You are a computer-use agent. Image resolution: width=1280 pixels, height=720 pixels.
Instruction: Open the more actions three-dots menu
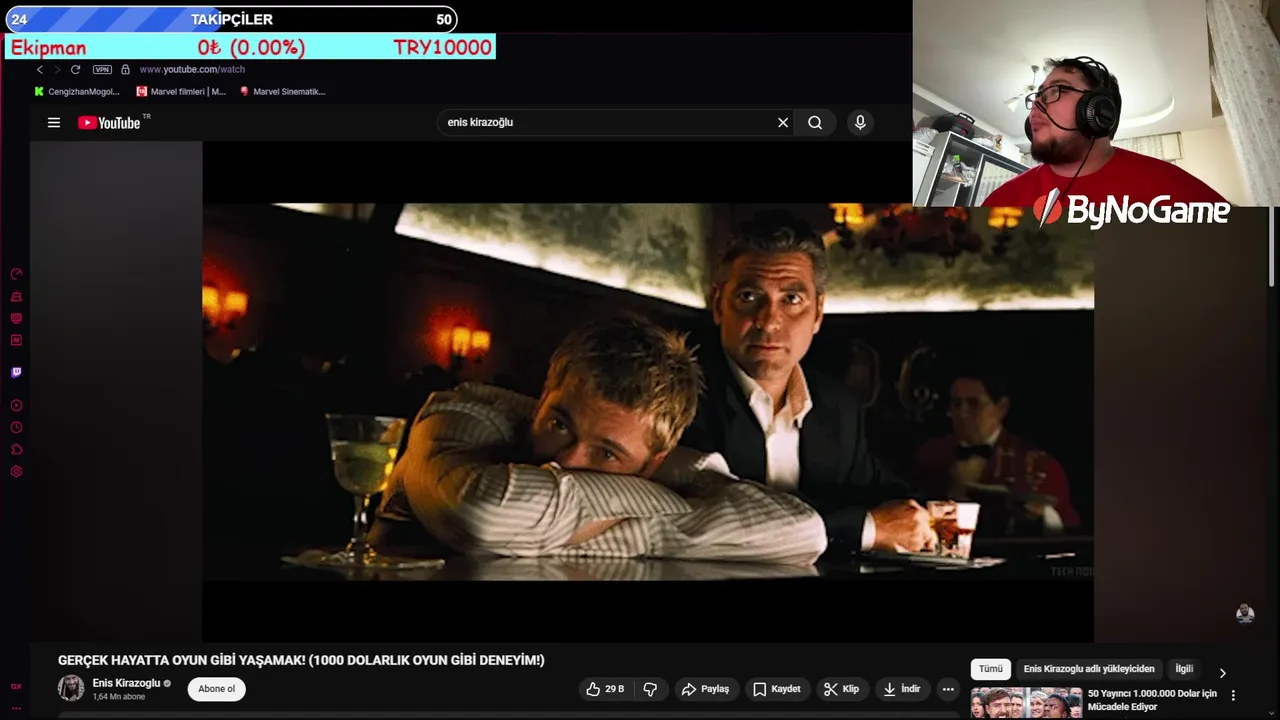tap(948, 689)
